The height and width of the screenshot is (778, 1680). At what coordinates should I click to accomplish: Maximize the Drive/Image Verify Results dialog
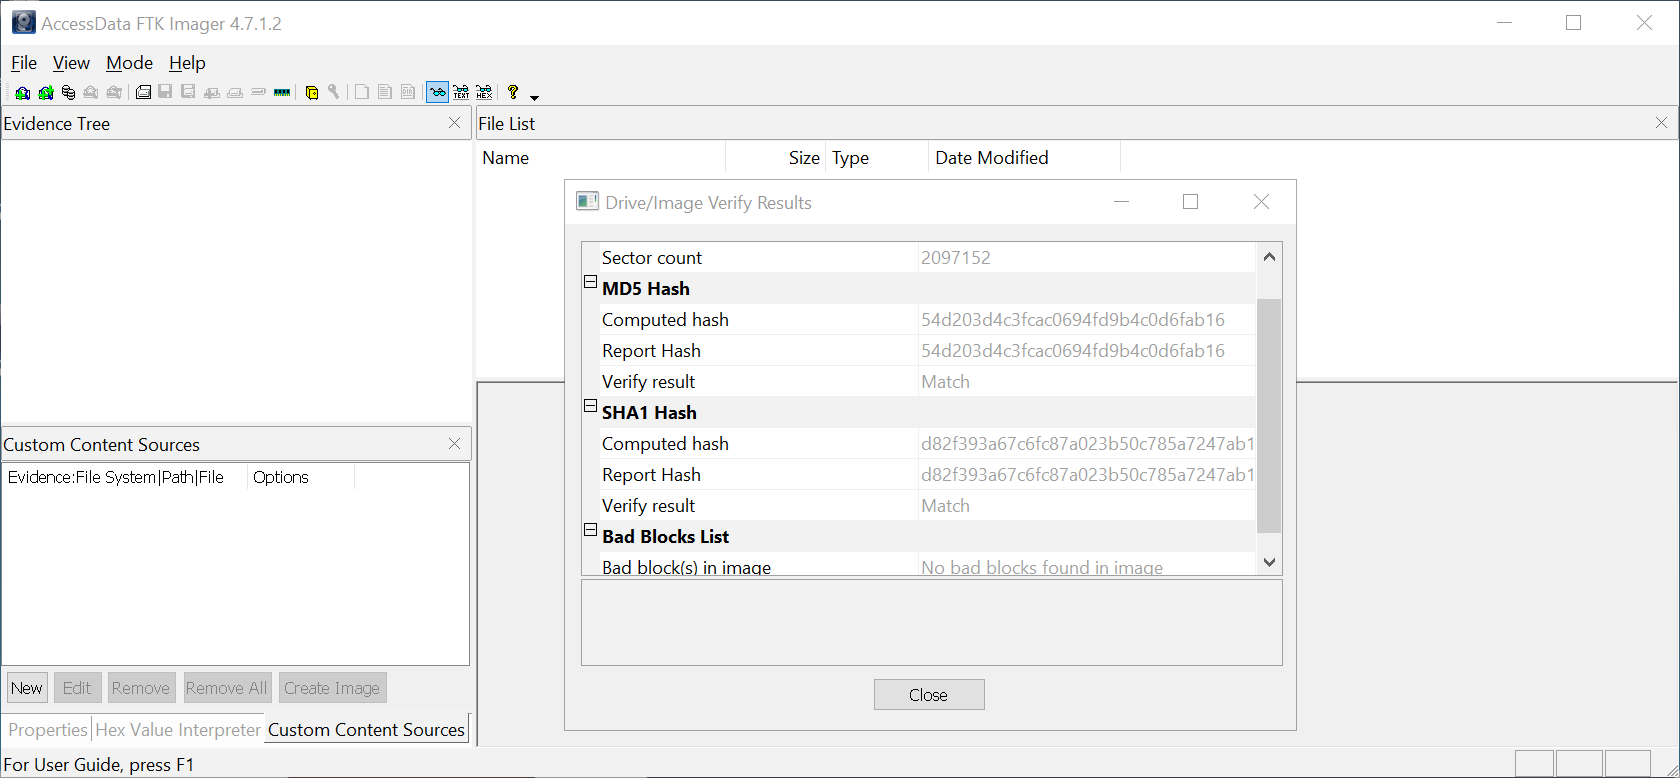point(1190,202)
